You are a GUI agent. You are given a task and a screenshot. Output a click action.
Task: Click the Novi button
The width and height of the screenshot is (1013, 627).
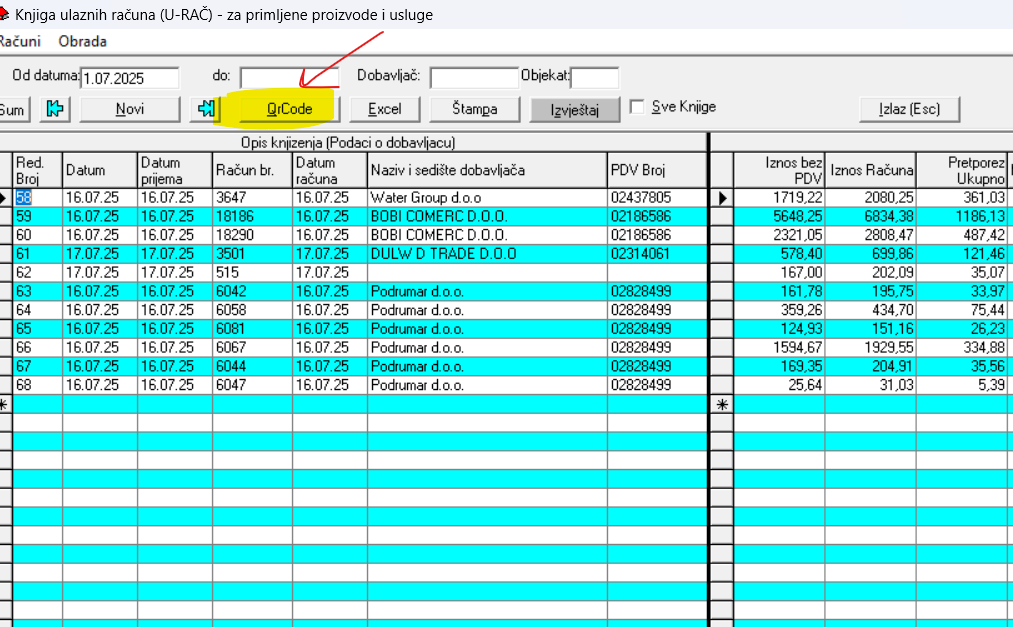[129, 108]
